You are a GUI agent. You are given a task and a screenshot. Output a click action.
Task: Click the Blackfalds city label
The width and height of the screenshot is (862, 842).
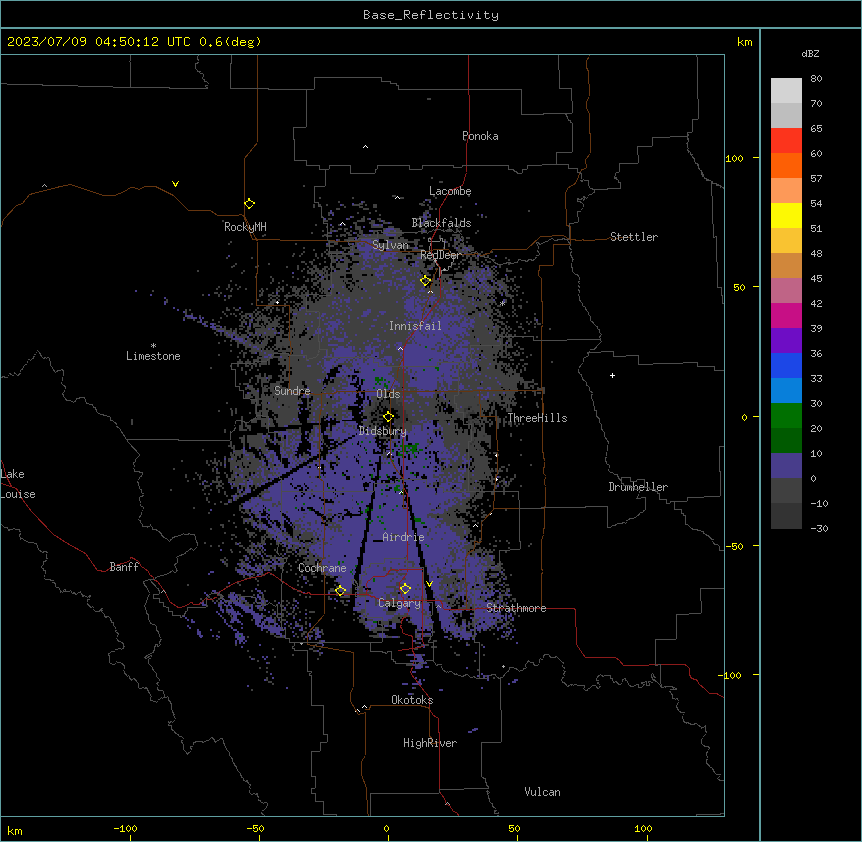pyautogui.click(x=441, y=223)
